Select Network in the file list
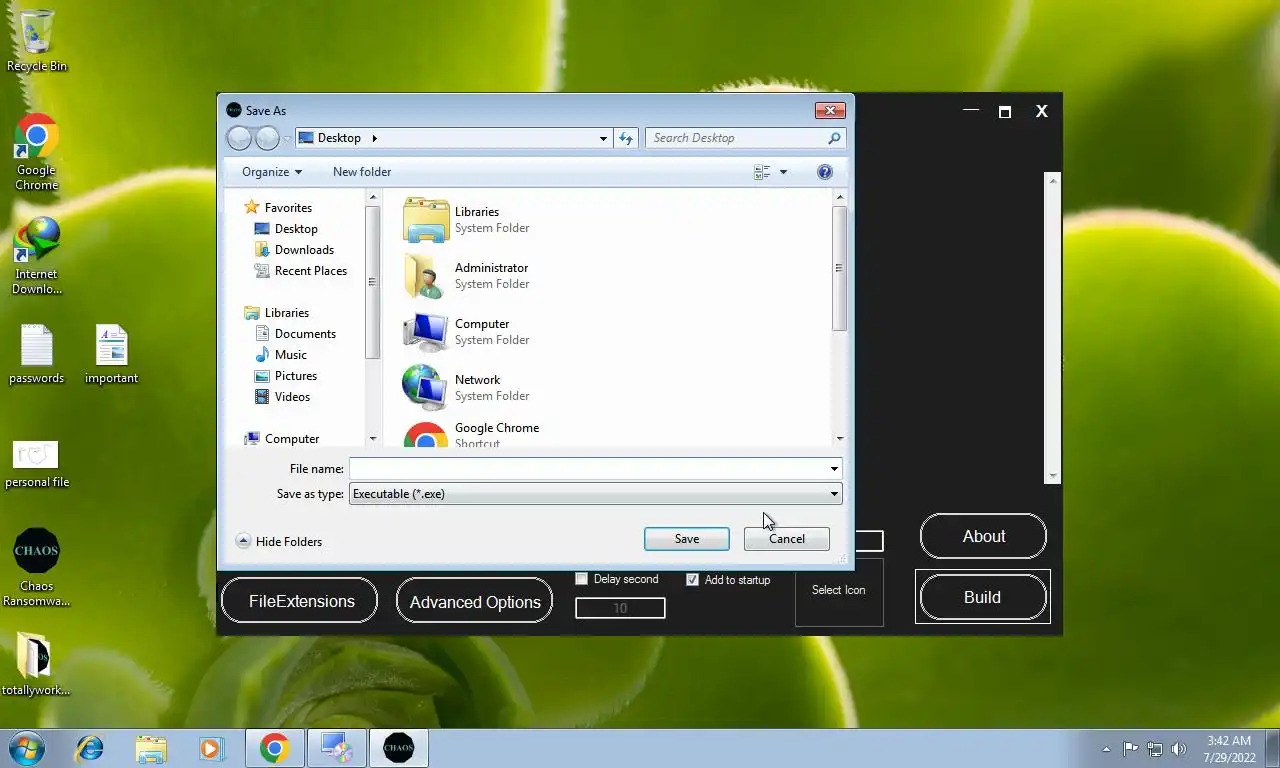The height and width of the screenshot is (768, 1280). click(x=467, y=388)
